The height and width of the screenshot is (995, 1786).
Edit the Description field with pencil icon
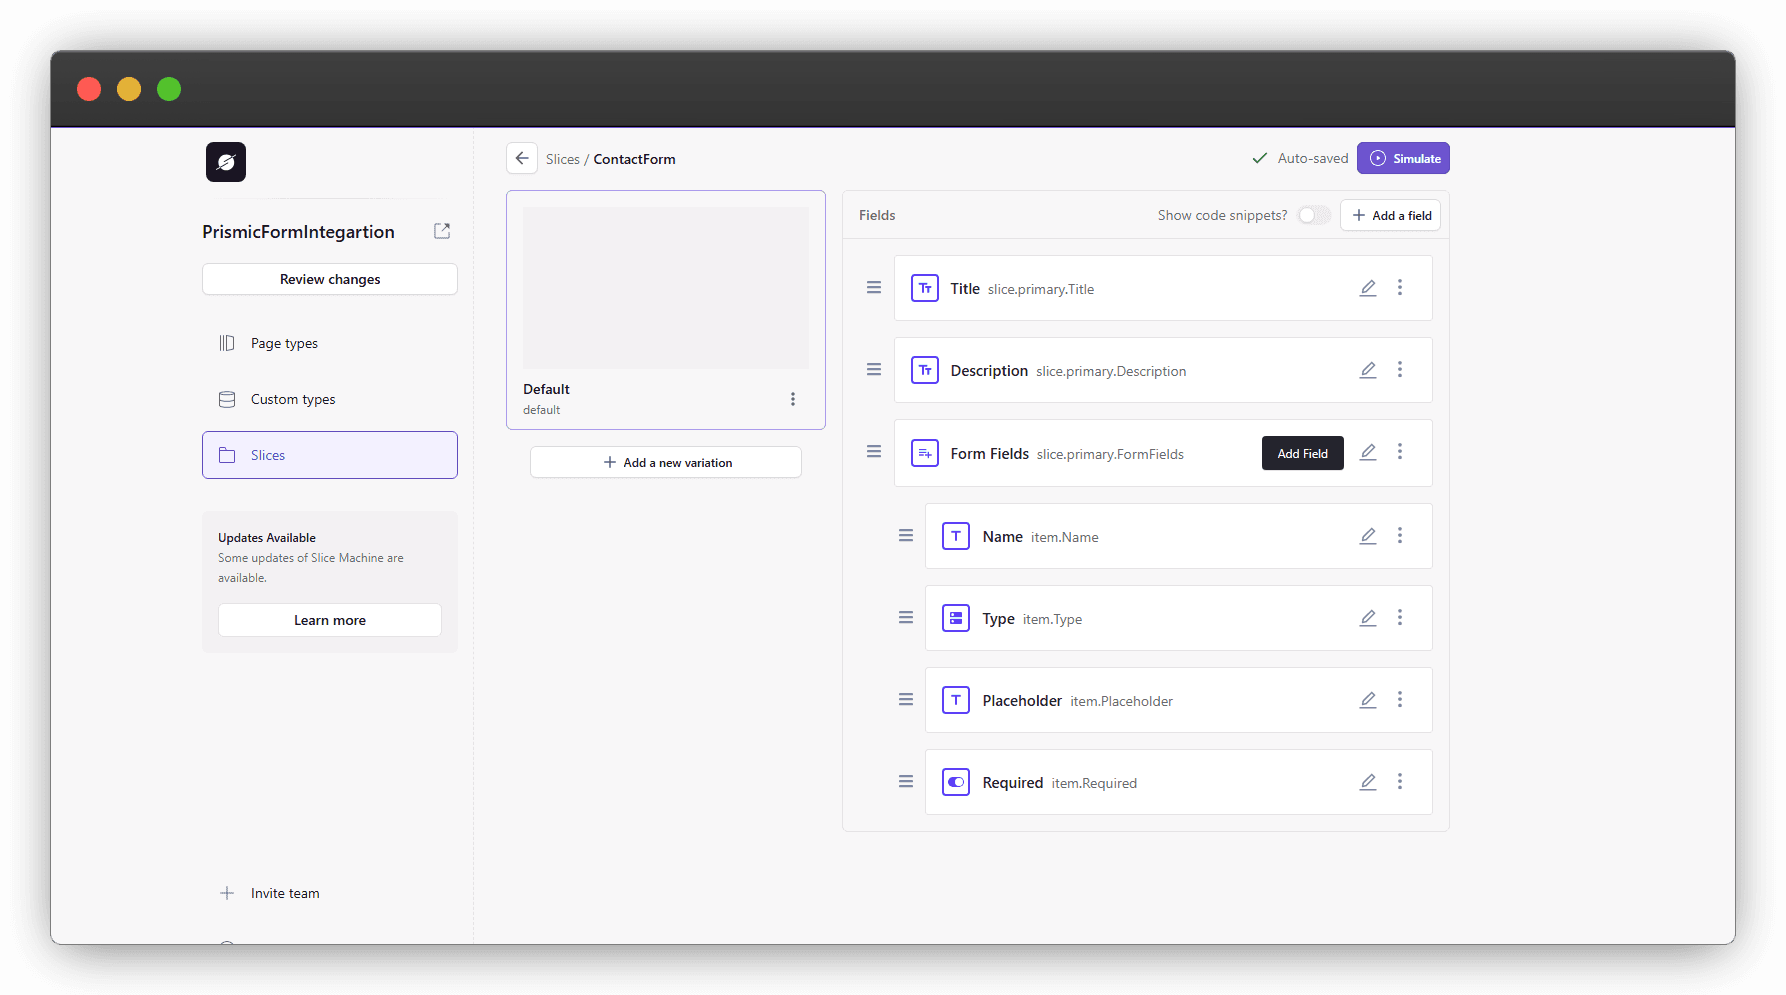1368,370
